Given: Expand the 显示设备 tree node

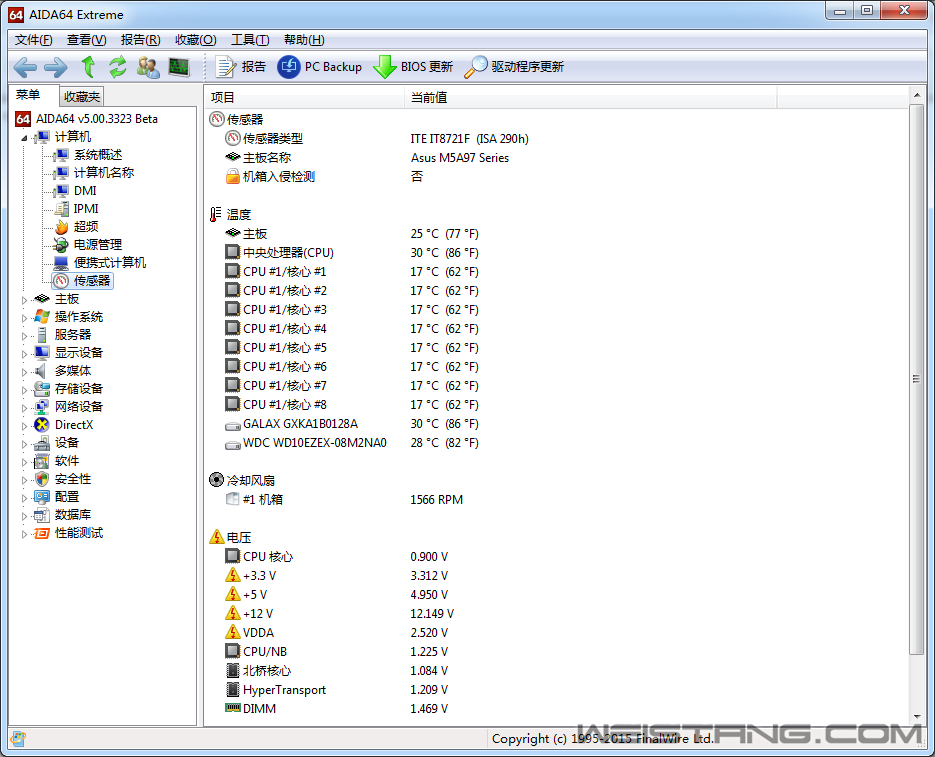Looking at the screenshot, I should click(24, 354).
